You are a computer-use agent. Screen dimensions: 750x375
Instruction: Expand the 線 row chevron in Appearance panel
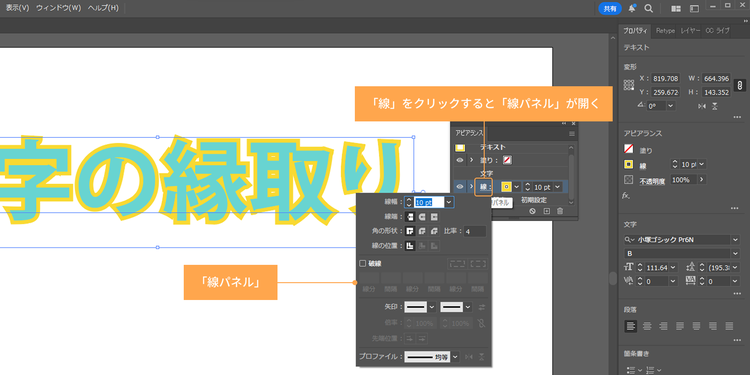(x=472, y=187)
